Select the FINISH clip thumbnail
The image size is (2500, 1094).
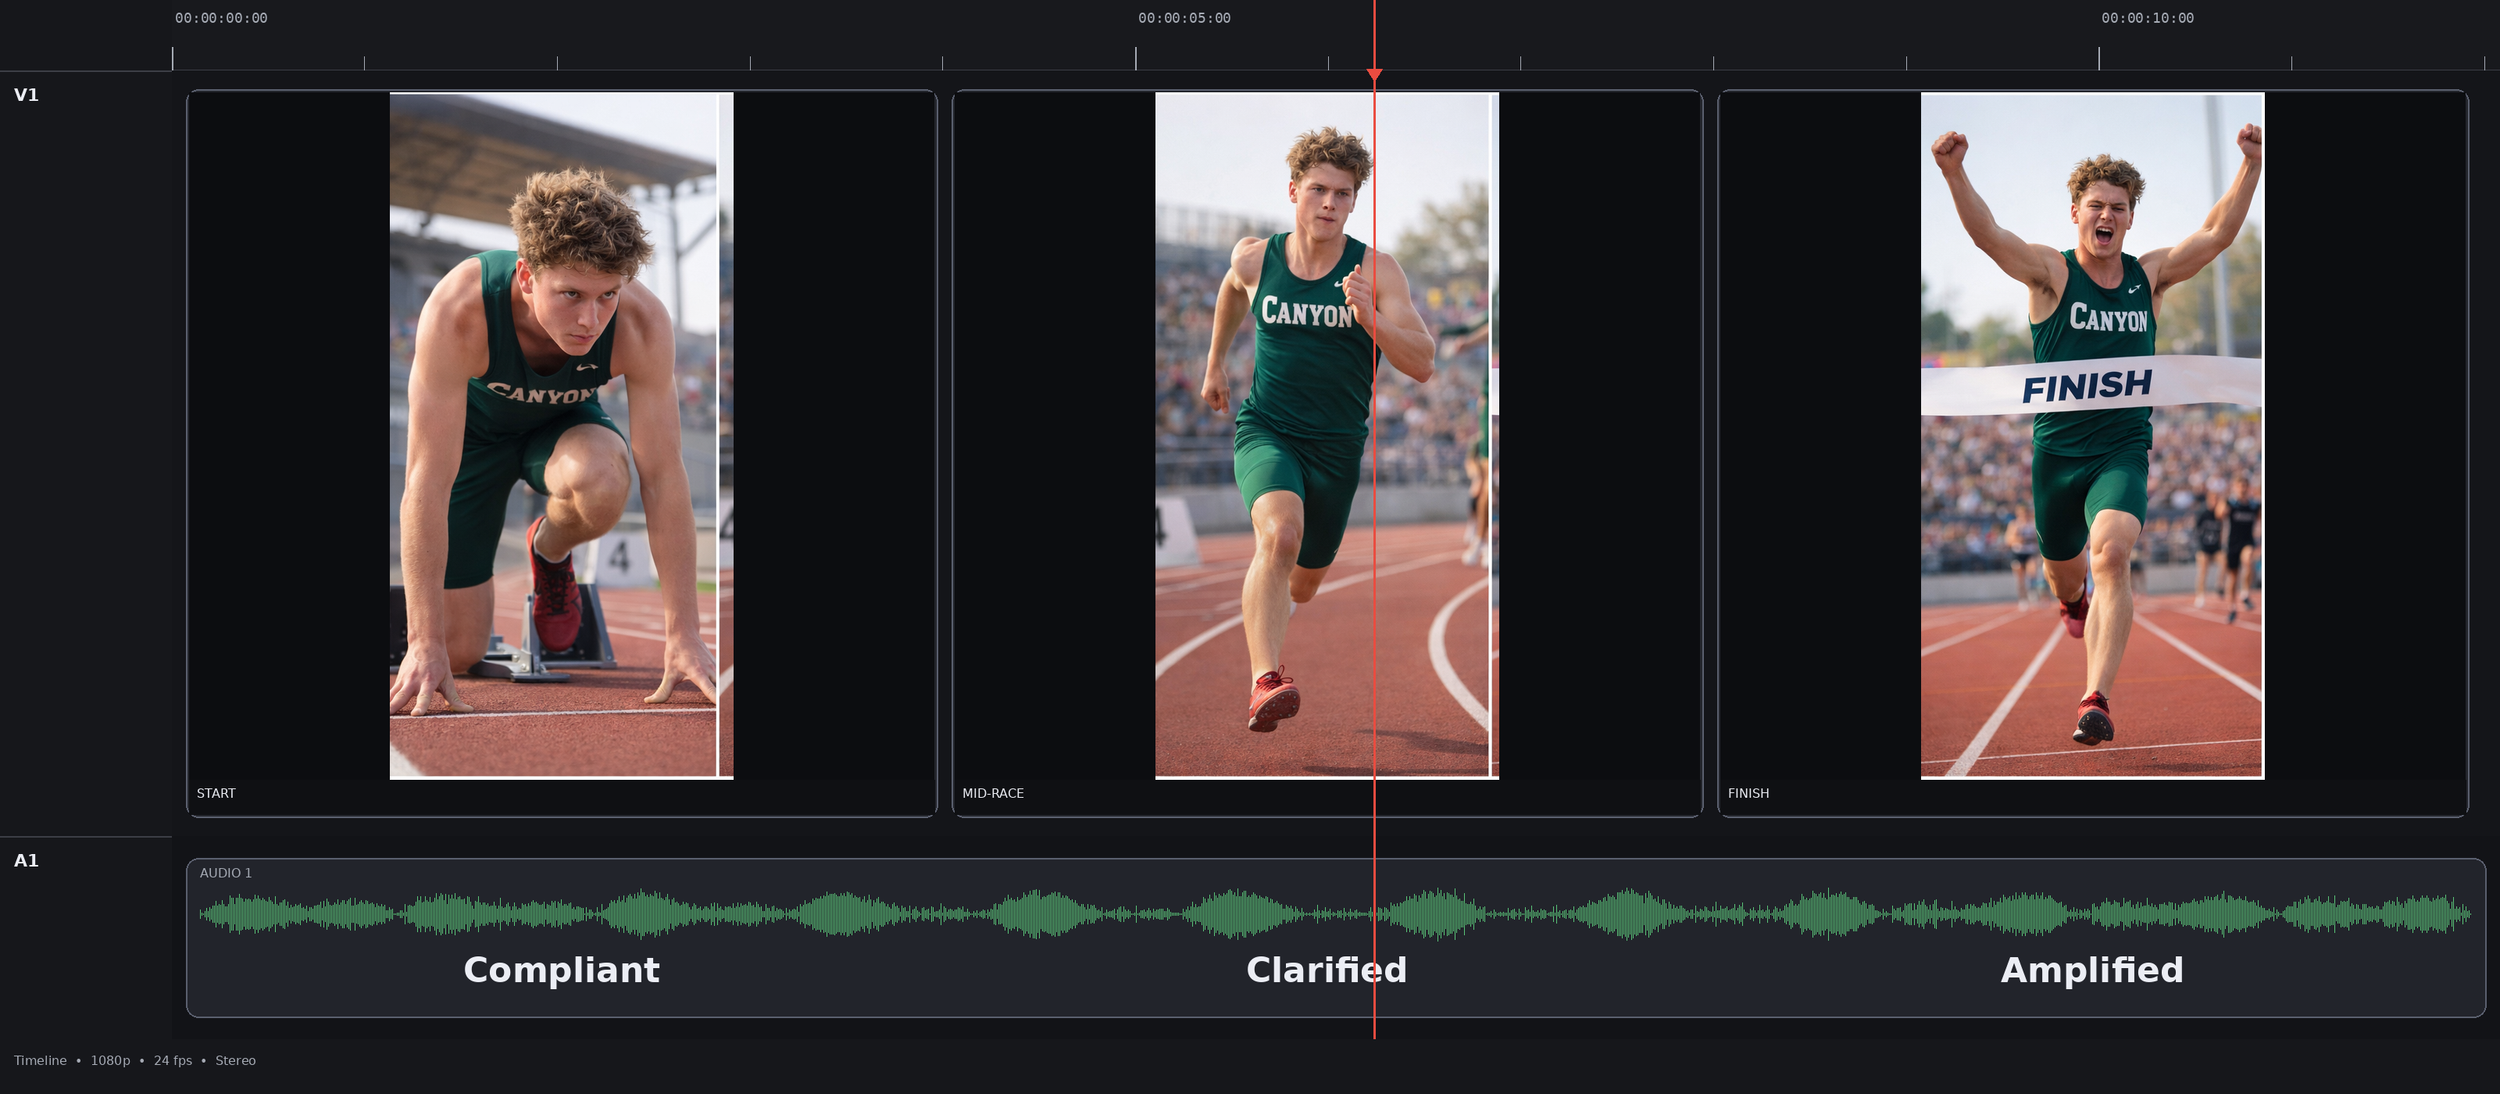coord(2091,435)
